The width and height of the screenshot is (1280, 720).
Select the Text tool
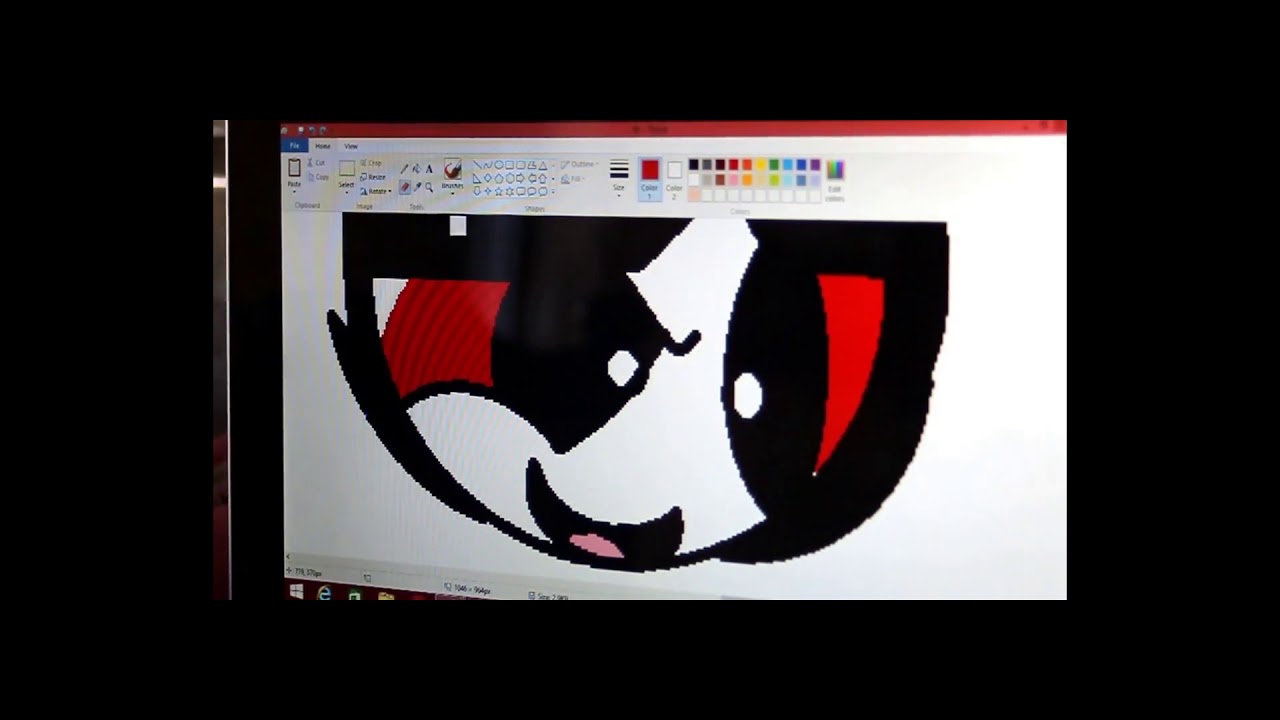coord(429,169)
